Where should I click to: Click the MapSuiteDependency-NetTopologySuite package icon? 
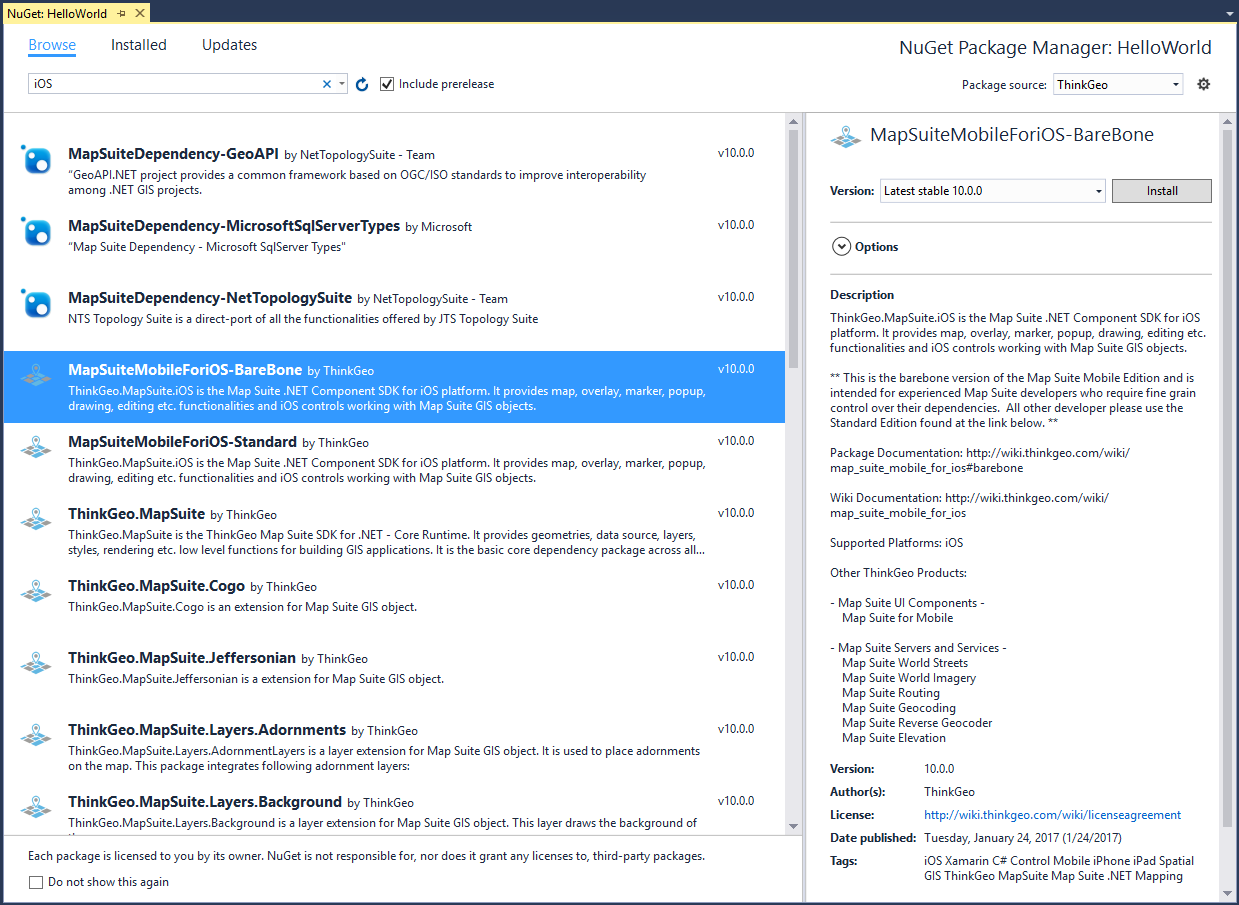coord(37,304)
